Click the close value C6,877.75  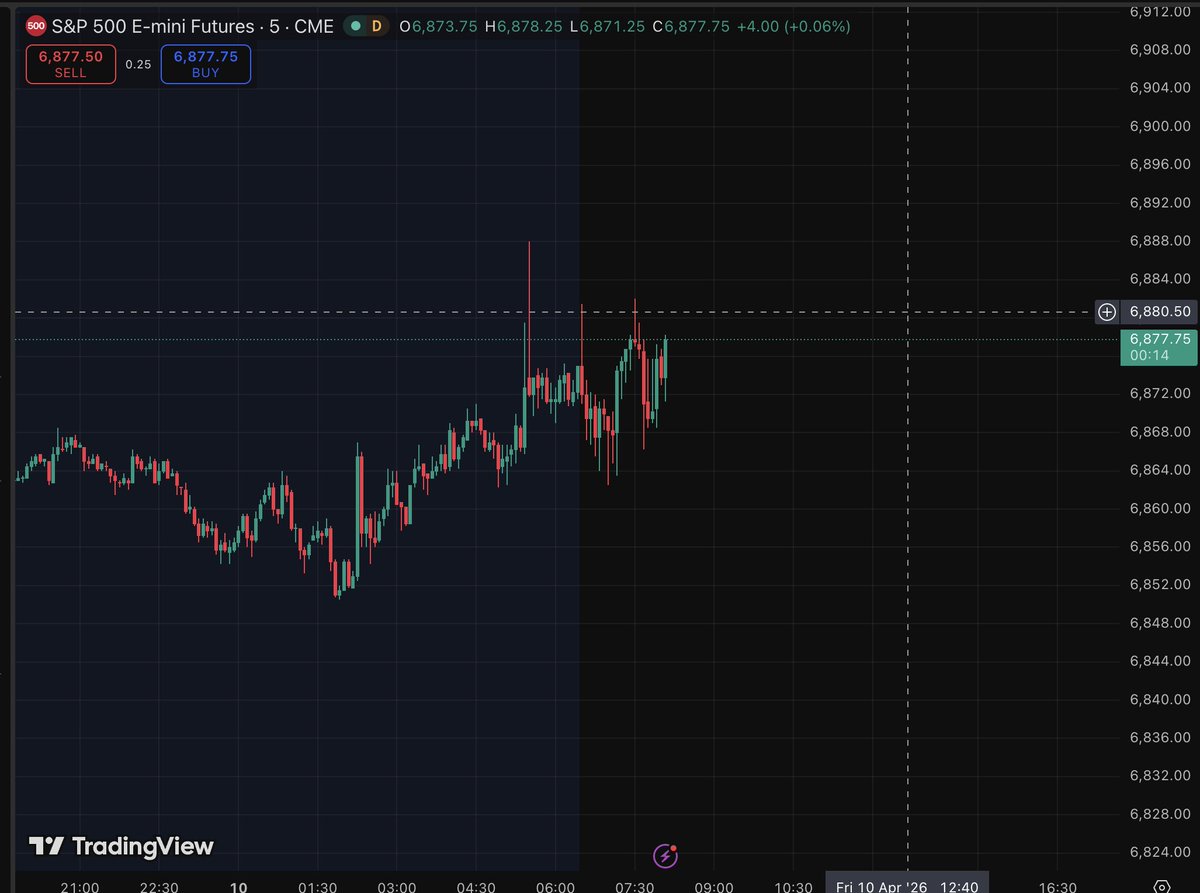(x=691, y=26)
